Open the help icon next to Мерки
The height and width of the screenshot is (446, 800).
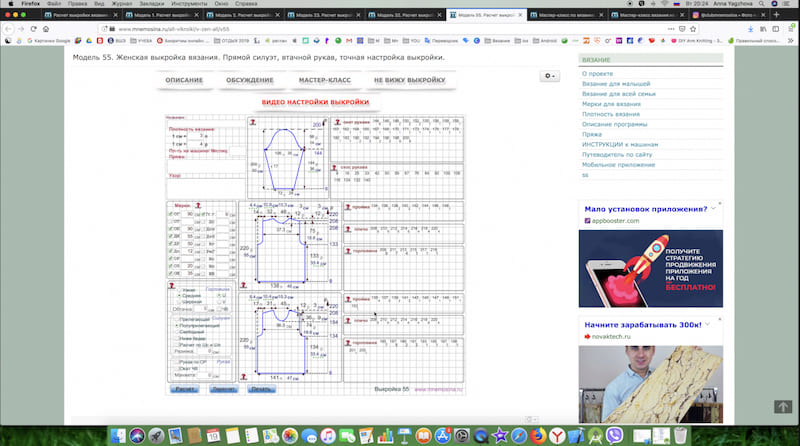pos(198,206)
